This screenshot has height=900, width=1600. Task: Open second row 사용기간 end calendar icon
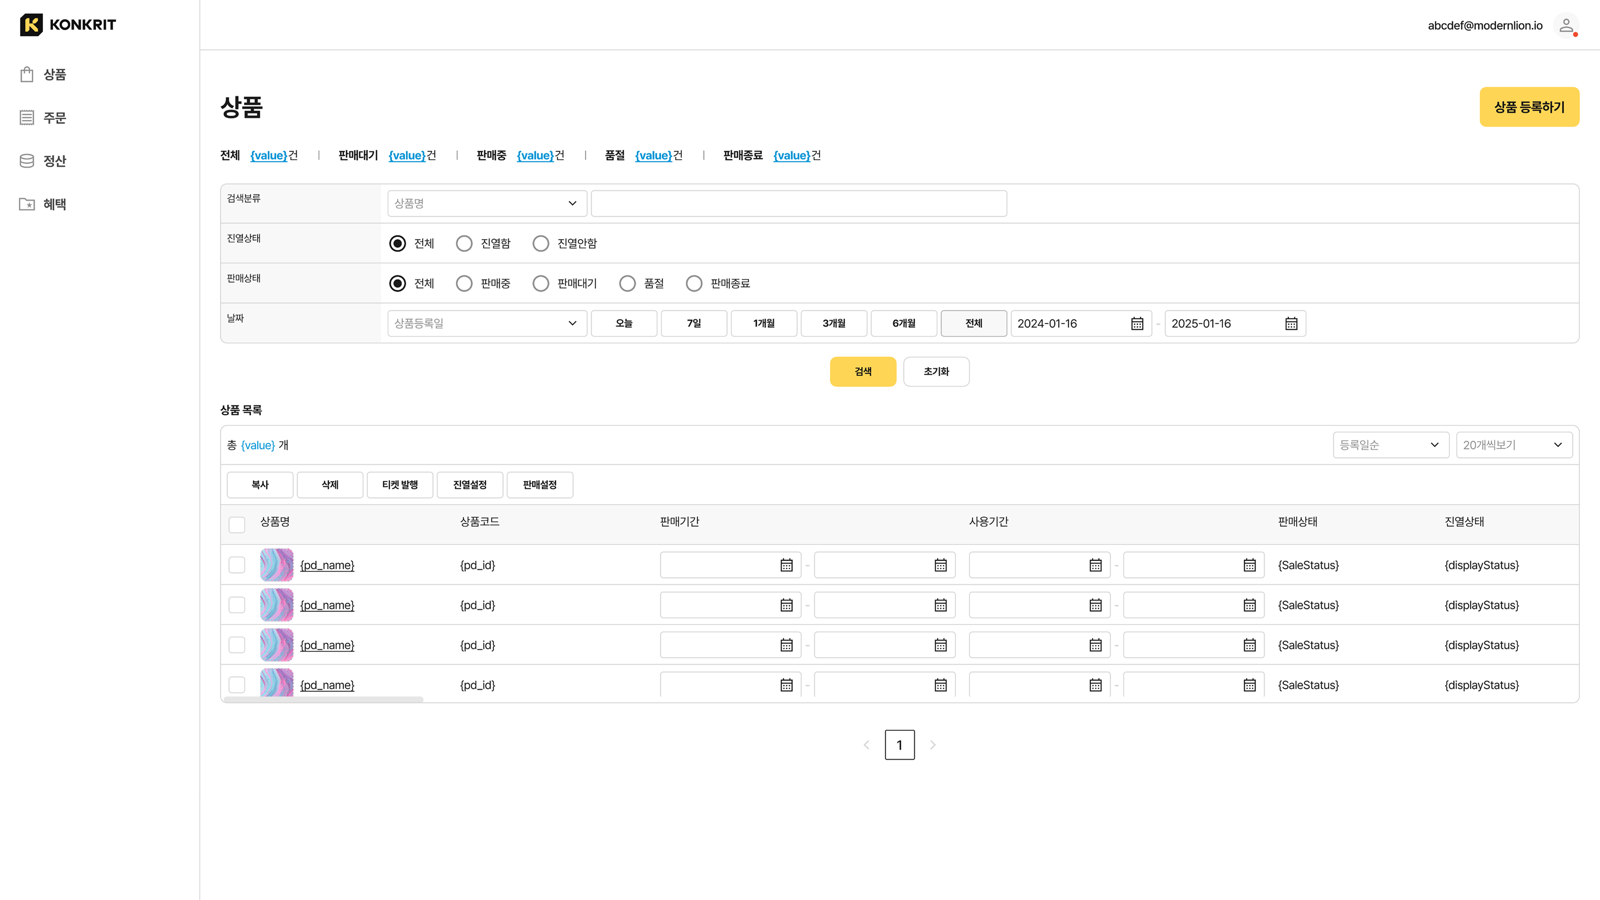click(1249, 605)
